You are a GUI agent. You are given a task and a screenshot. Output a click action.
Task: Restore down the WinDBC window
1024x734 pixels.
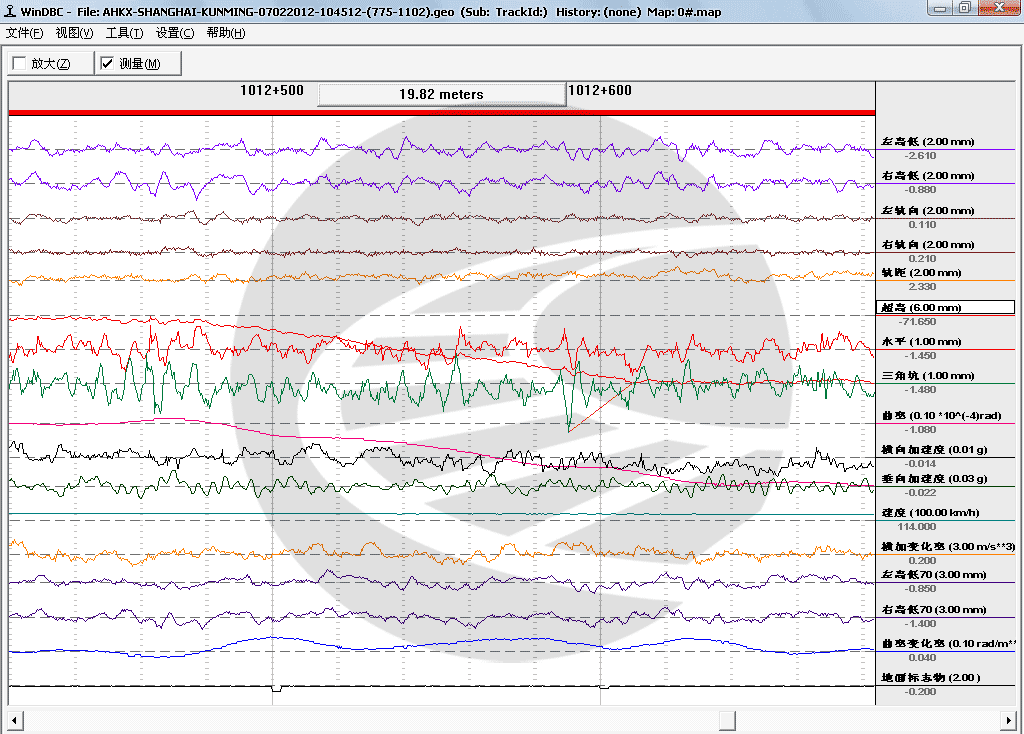965,8
